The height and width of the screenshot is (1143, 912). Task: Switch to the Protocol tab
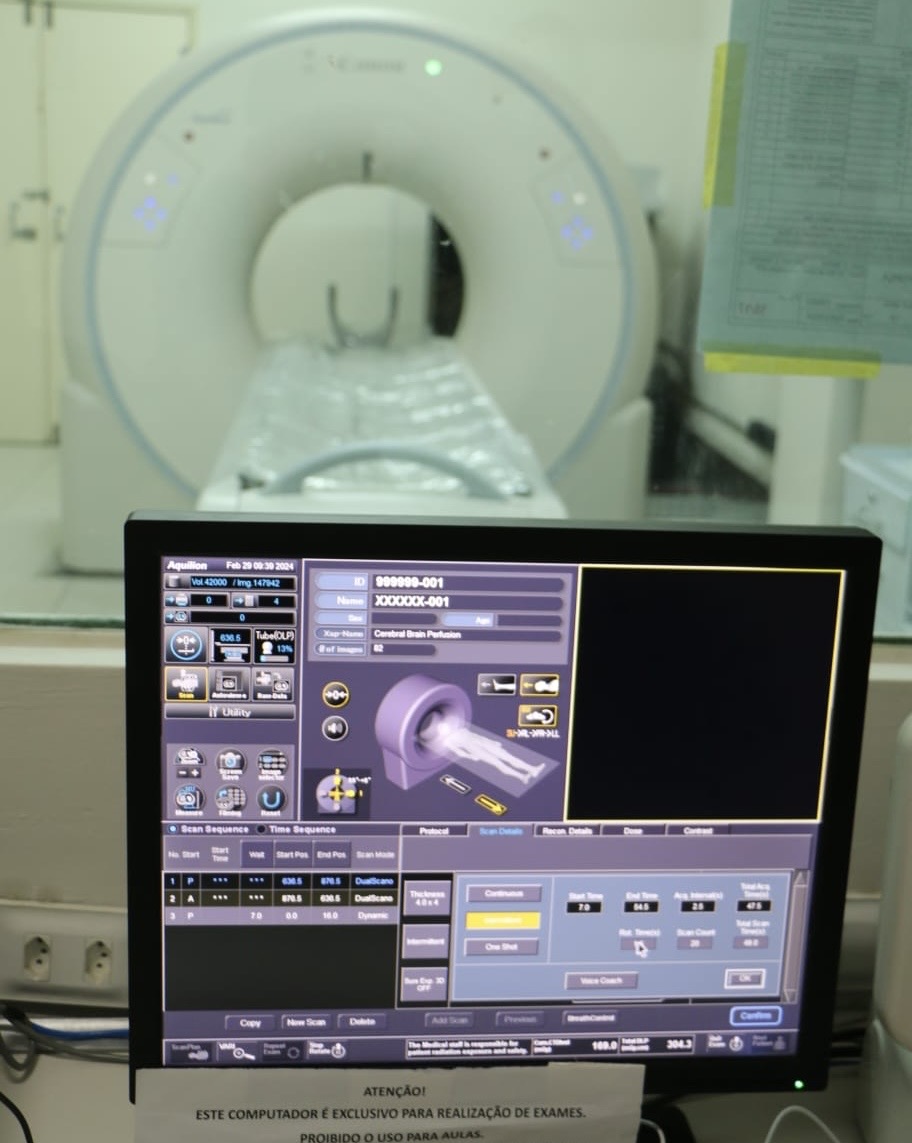coord(434,831)
